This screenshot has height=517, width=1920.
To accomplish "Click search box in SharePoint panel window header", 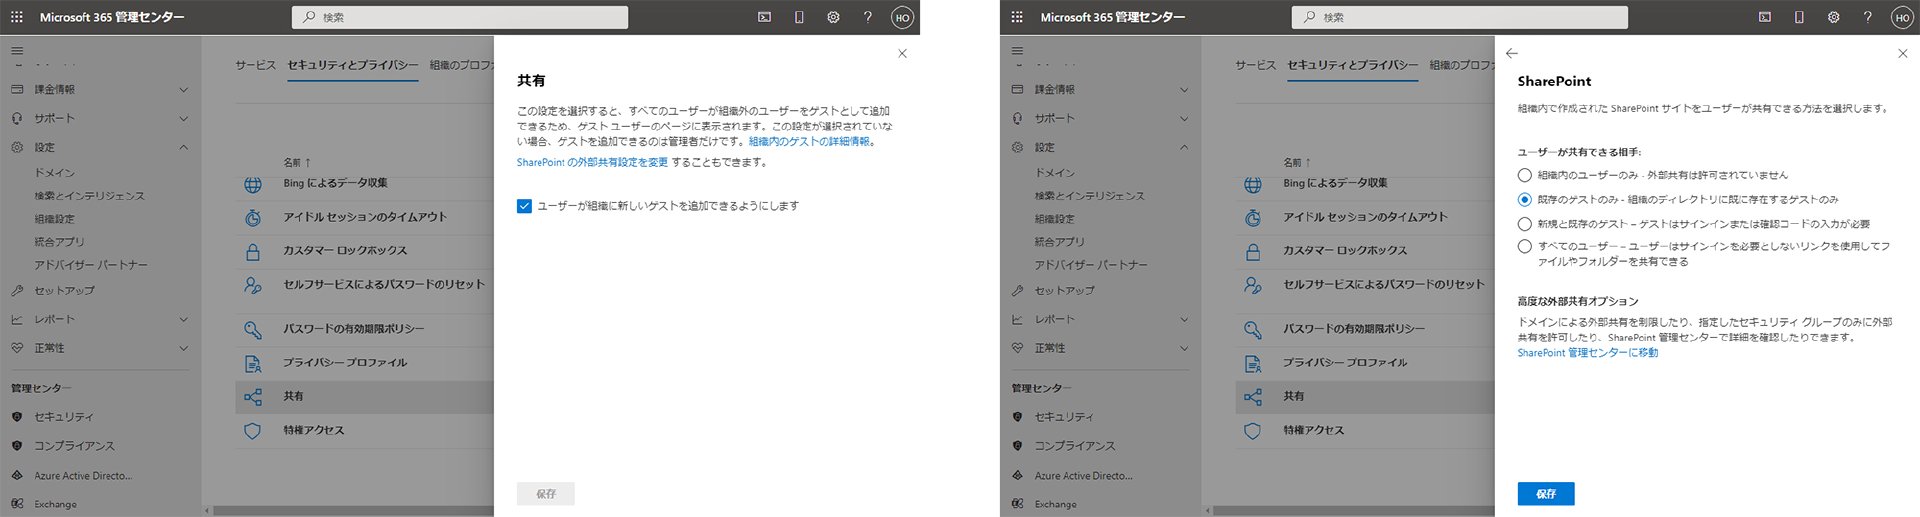I will [1460, 17].
